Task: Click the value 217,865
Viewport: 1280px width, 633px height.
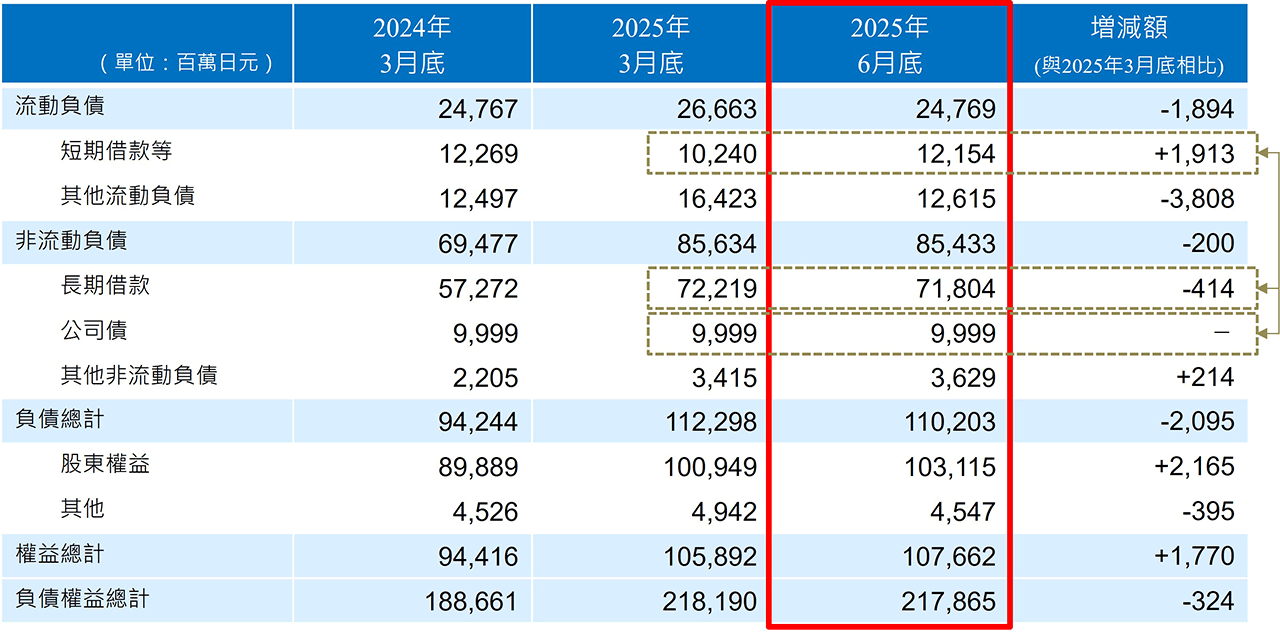Action: [950, 602]
